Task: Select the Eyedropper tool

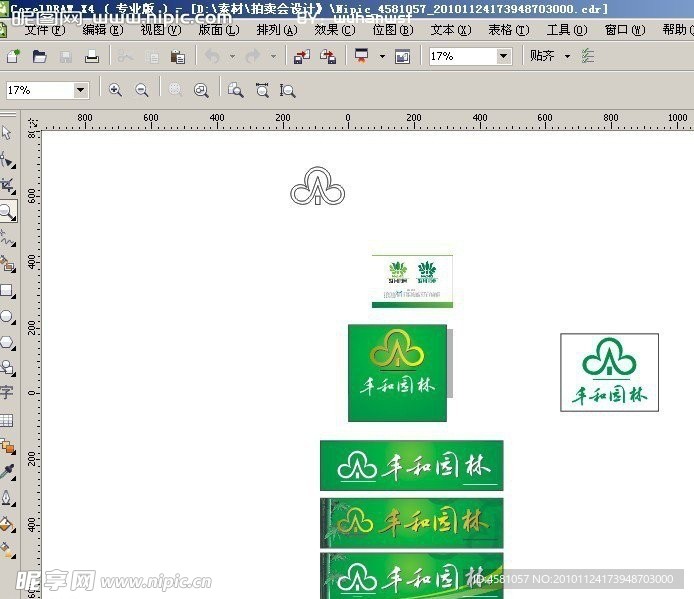Action: click(x=8, y=472)
